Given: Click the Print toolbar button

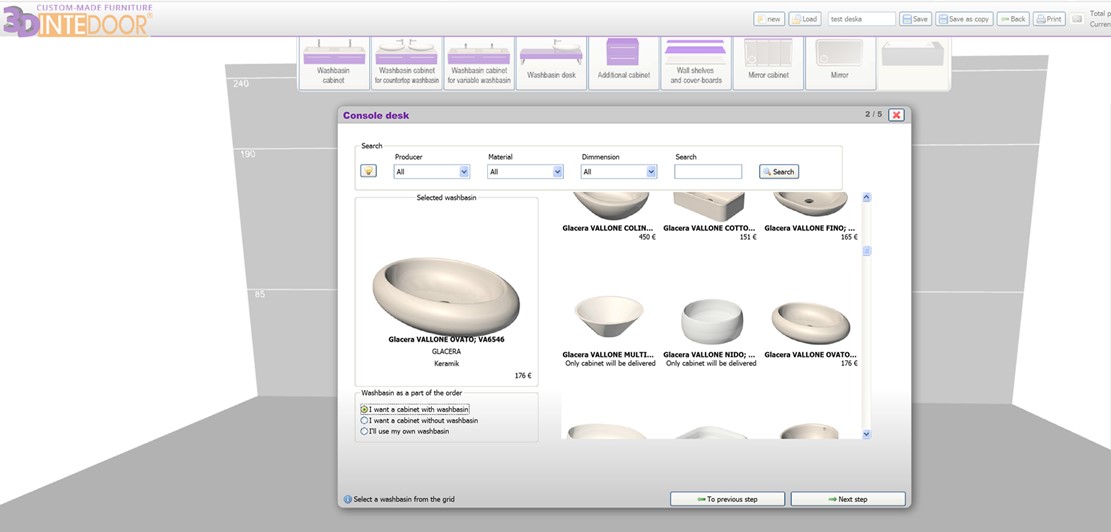Looking at the screenshot, I should tap(1049, 19).
